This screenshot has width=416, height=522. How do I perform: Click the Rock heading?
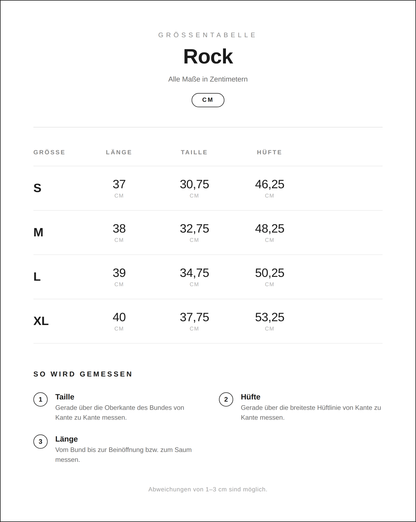(208, 56)
